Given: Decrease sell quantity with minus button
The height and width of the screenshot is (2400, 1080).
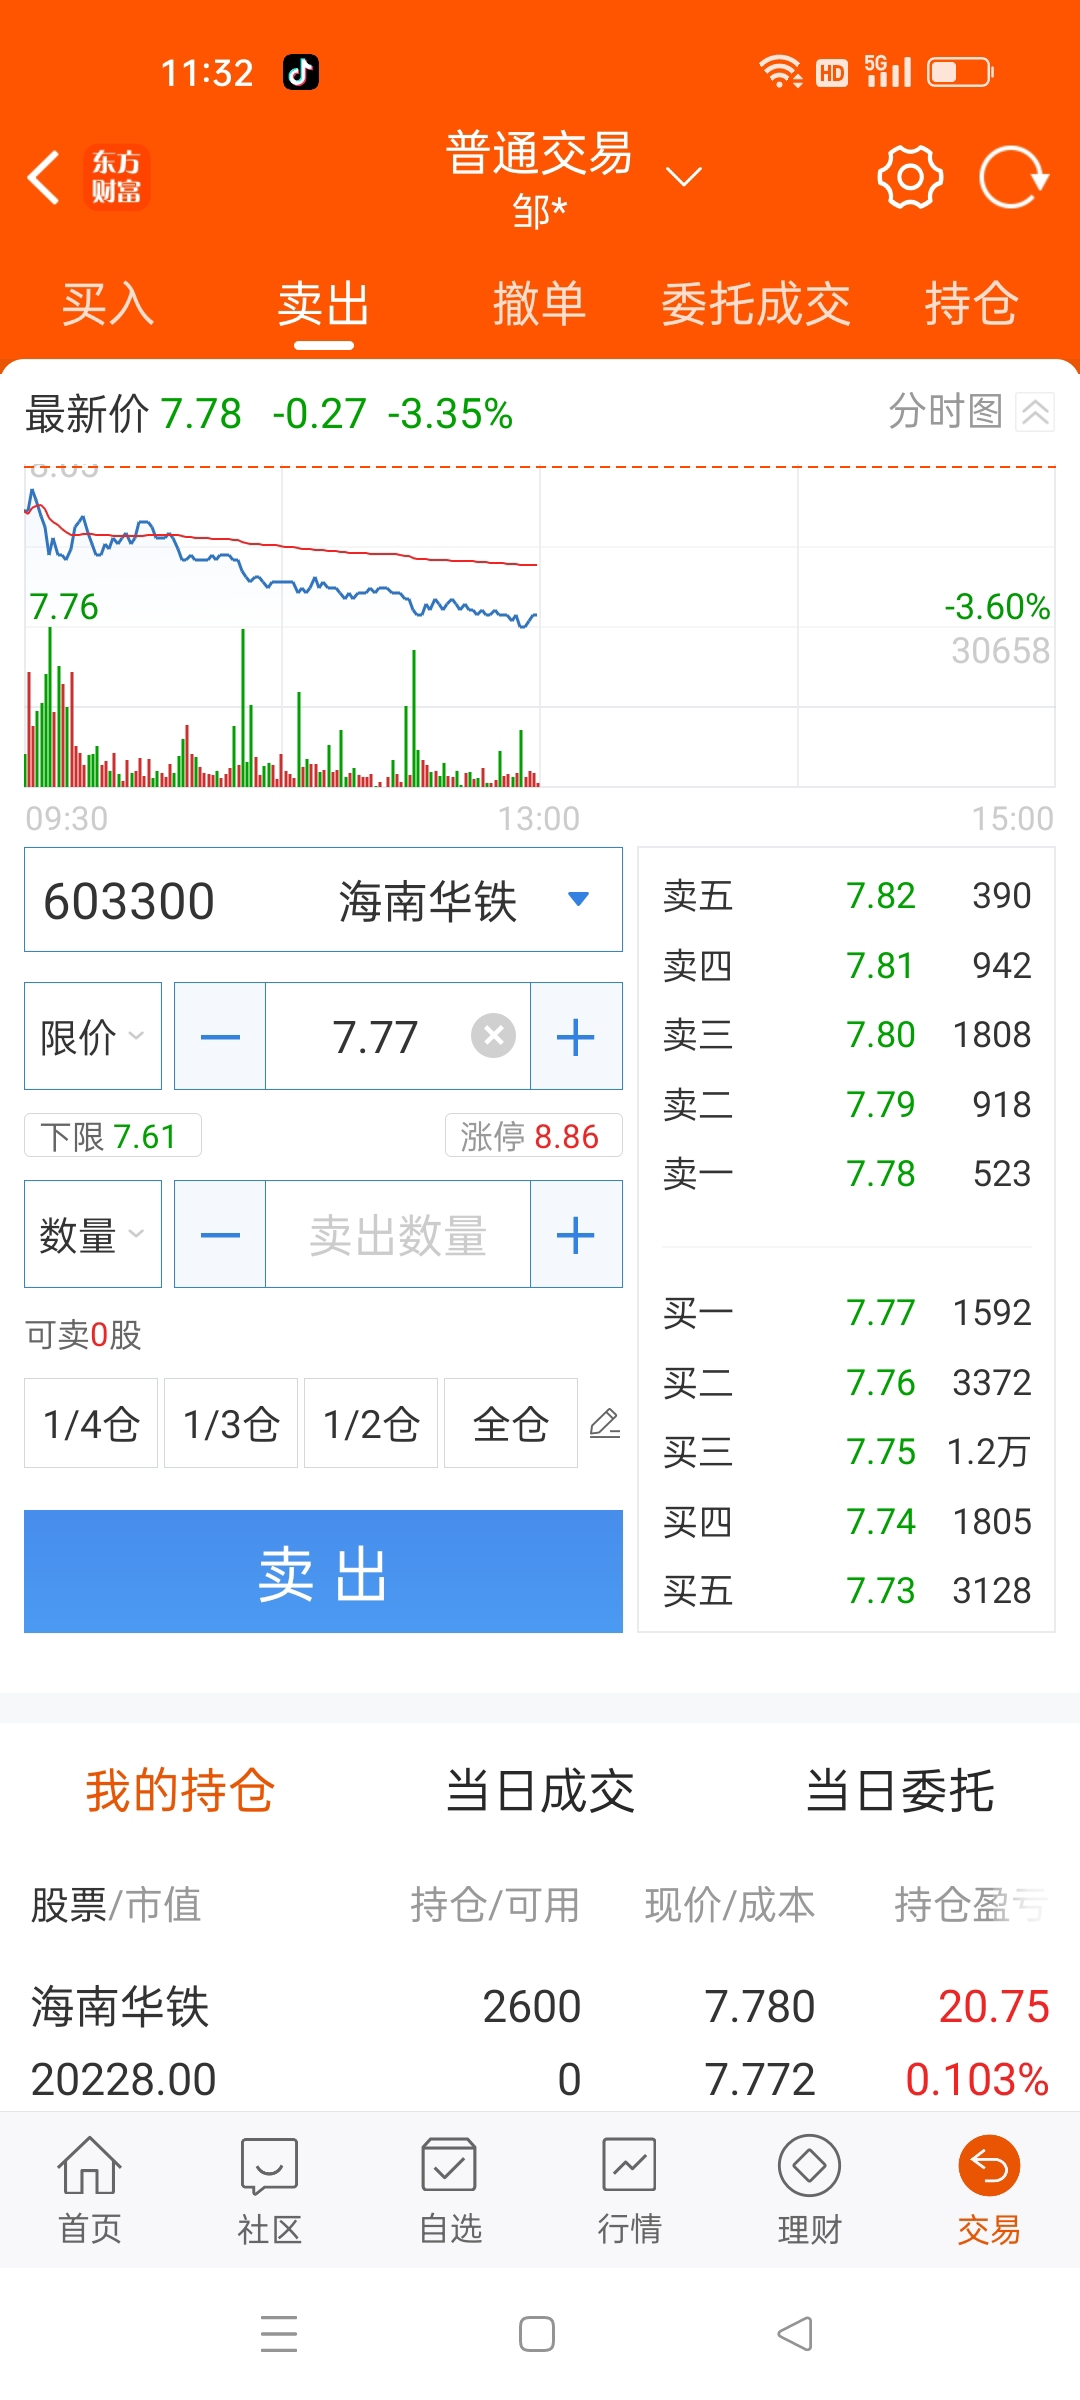Looking at the screenshot, I should click(x=220, y=1234).
